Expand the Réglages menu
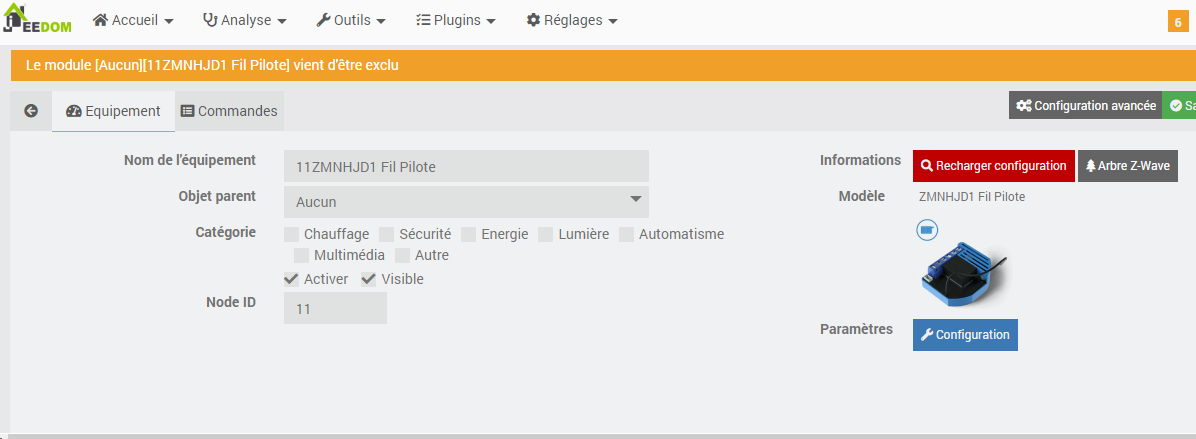This screenshot has height=439, width=1196. (x=572, y=21)
